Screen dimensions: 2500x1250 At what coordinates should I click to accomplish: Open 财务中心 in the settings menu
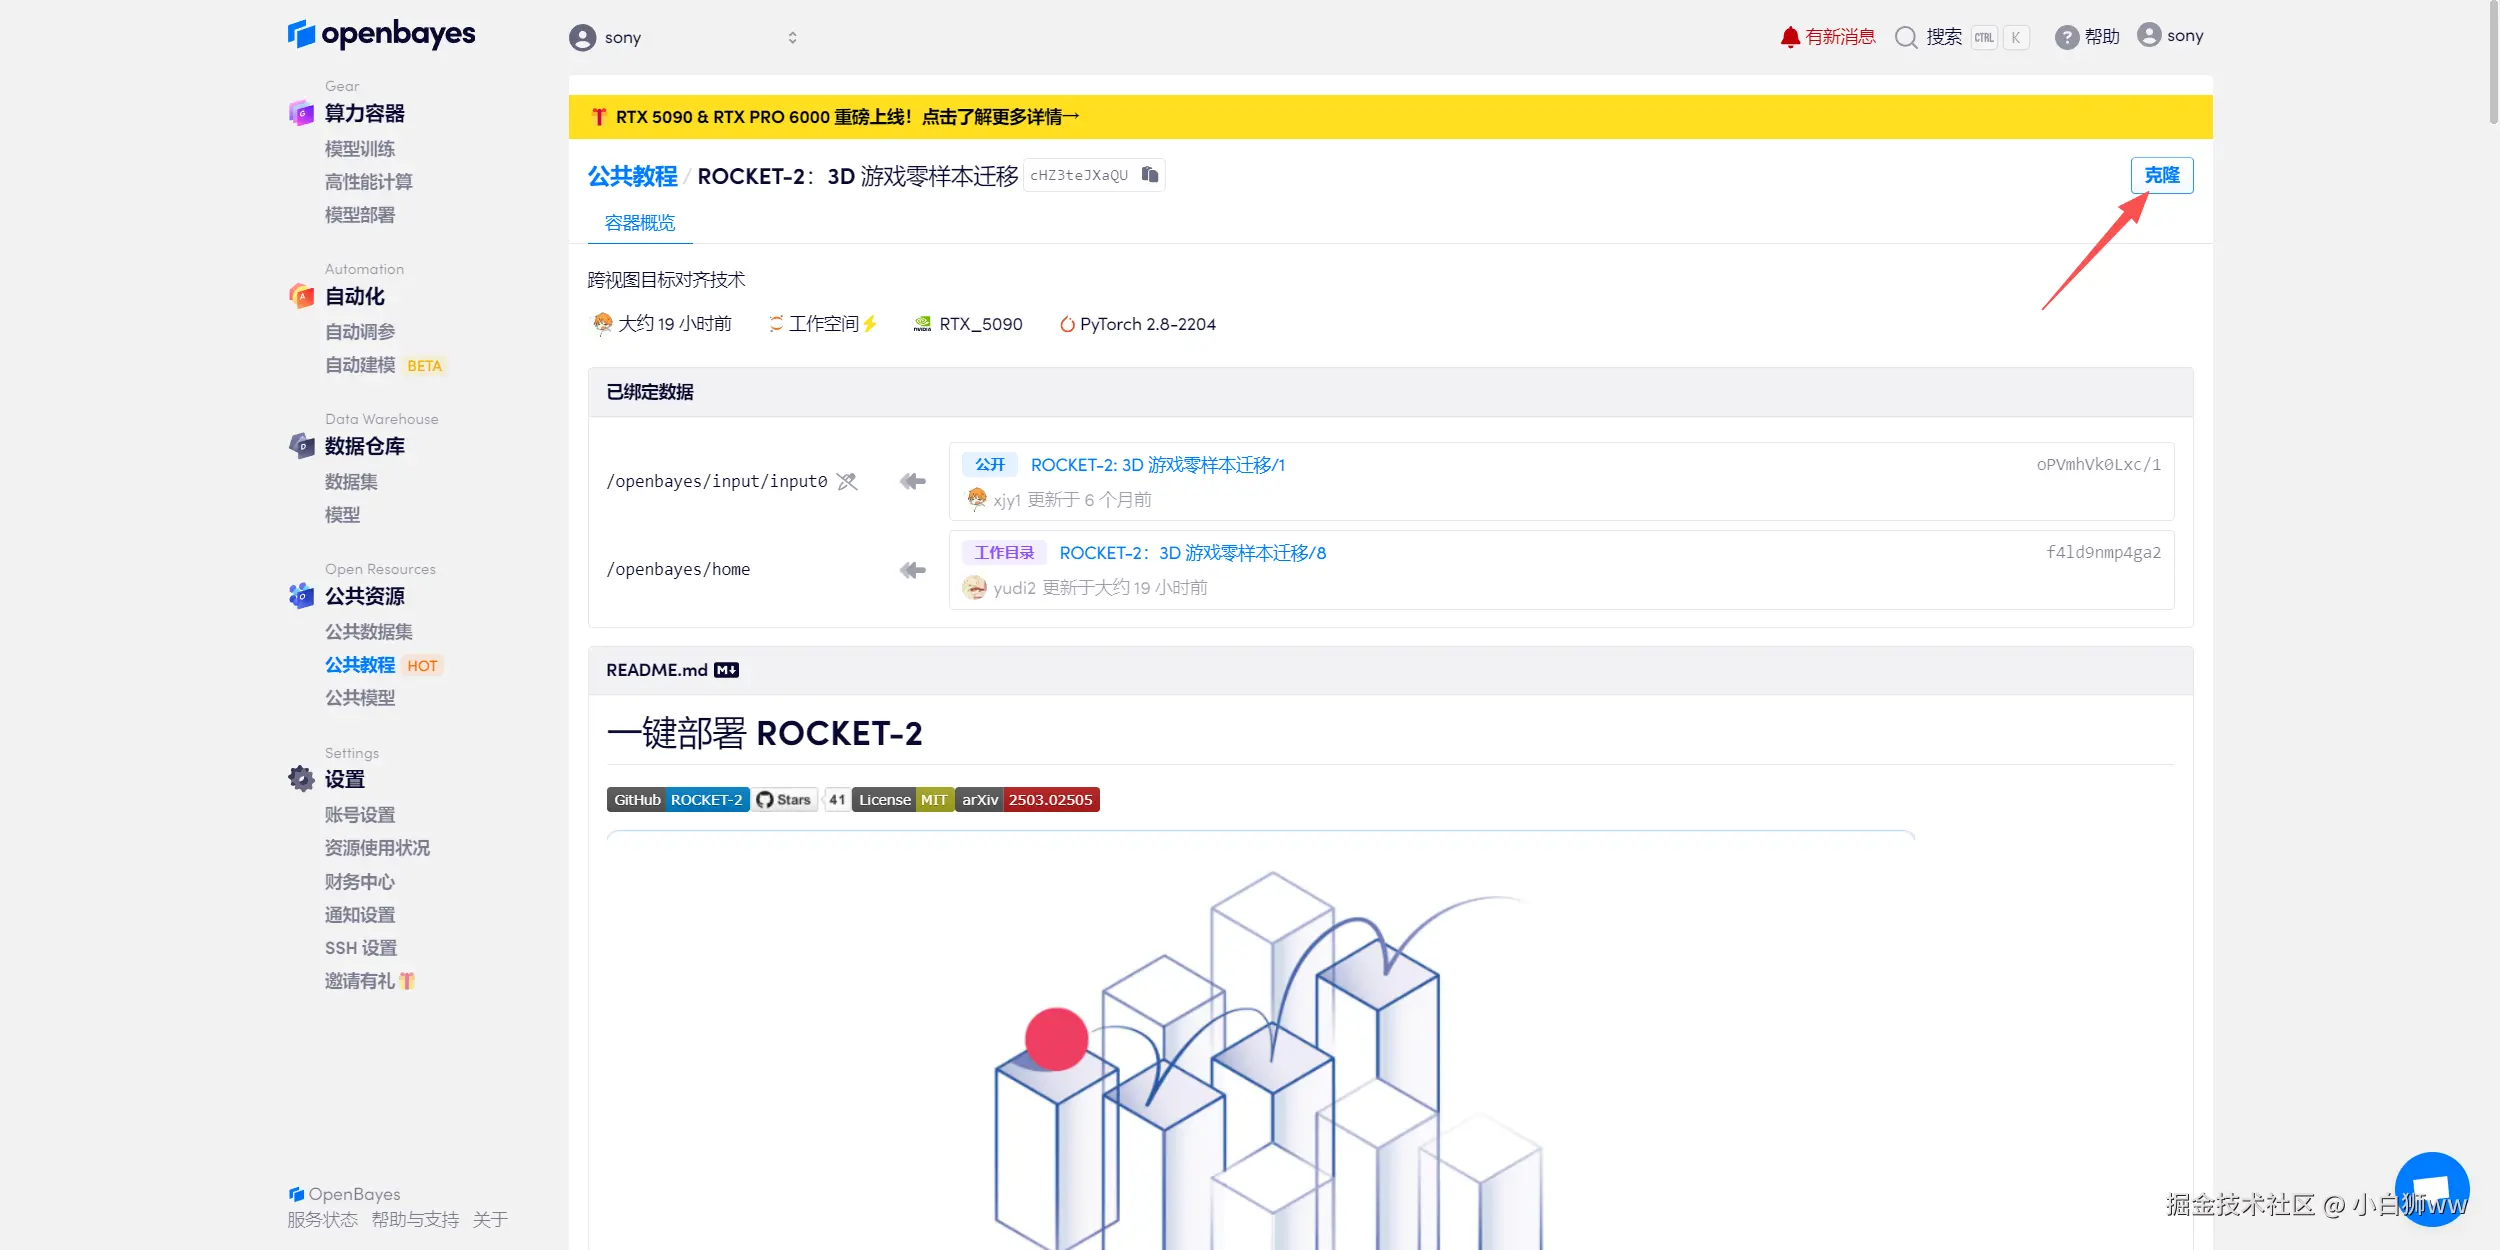[359, 882]
